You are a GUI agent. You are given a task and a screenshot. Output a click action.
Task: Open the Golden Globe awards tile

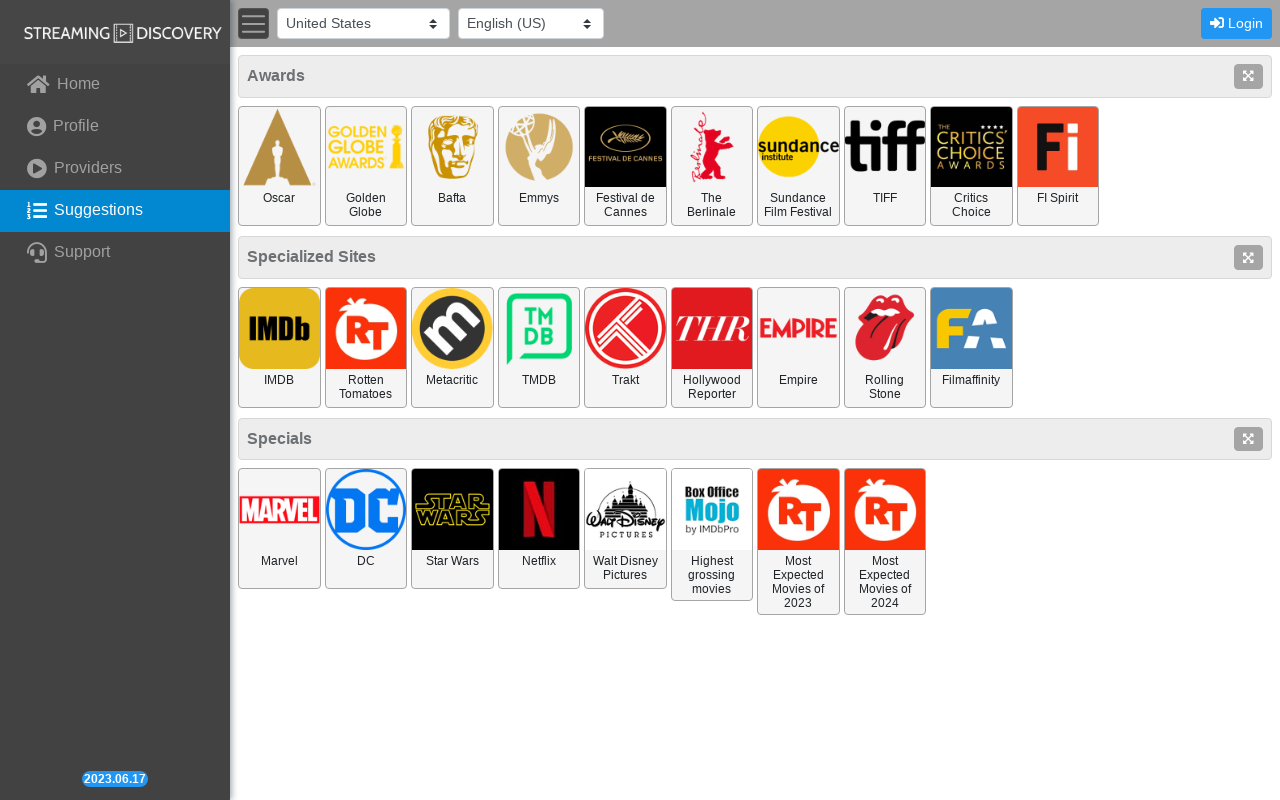tap(366, 166)
